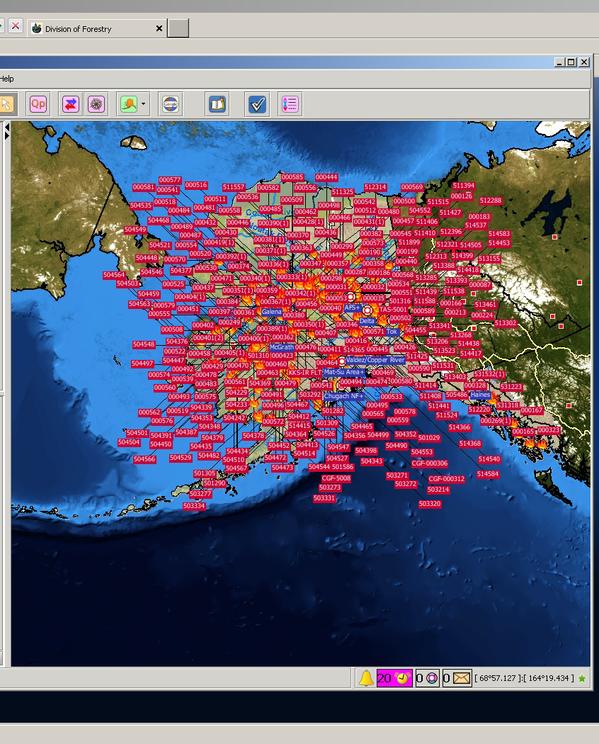Open the pink 20 alarm clock reminders
This screenshot has width=599, height=744.
coord(394,678)
